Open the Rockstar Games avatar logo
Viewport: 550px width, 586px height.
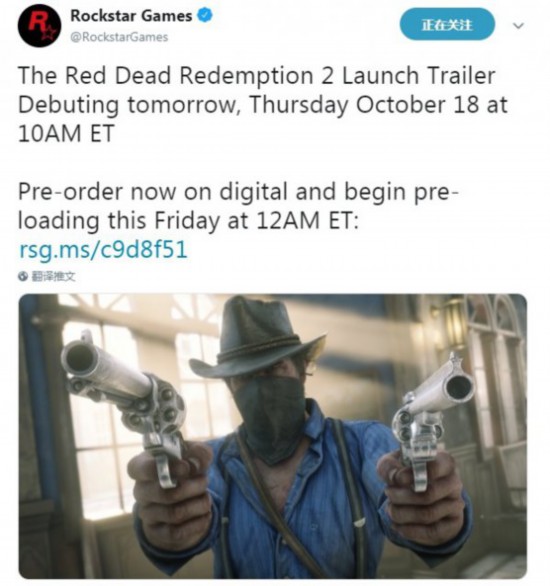(39, 25)
